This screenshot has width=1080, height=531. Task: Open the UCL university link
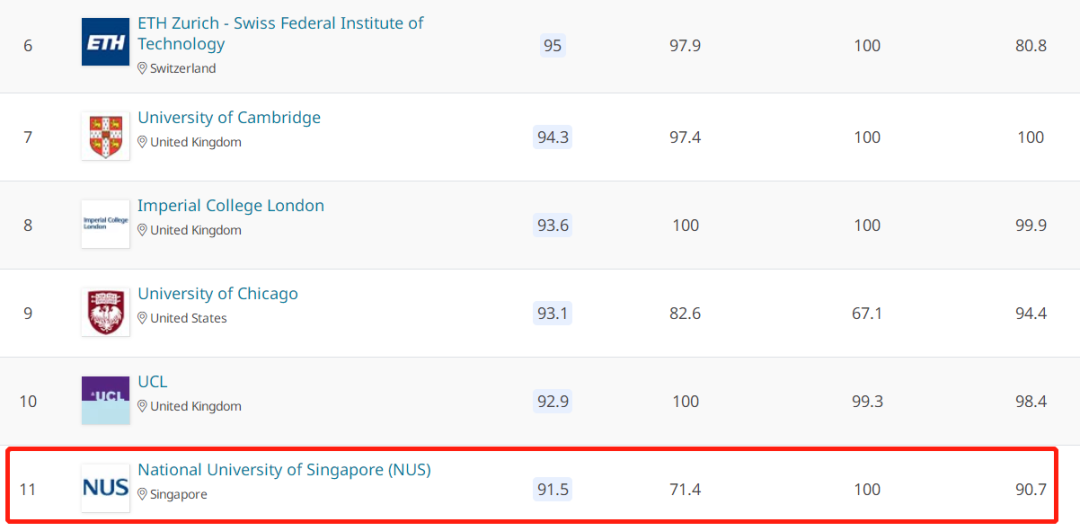point(152,382)
